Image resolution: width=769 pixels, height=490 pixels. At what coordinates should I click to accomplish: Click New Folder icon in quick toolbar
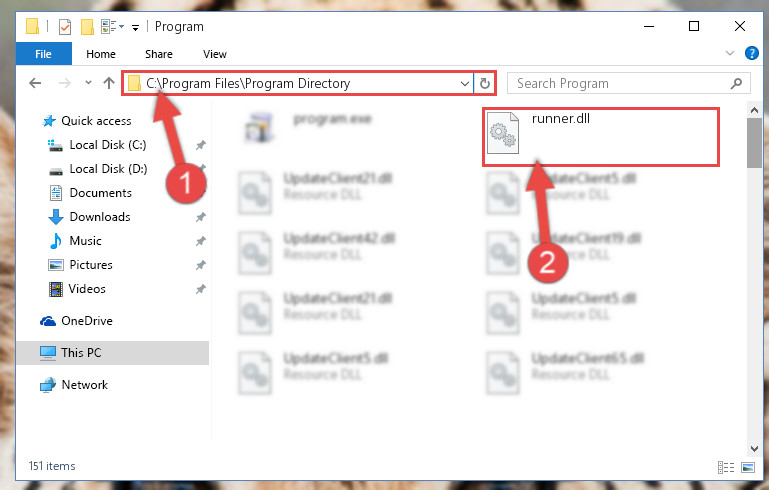coord(87,26)
